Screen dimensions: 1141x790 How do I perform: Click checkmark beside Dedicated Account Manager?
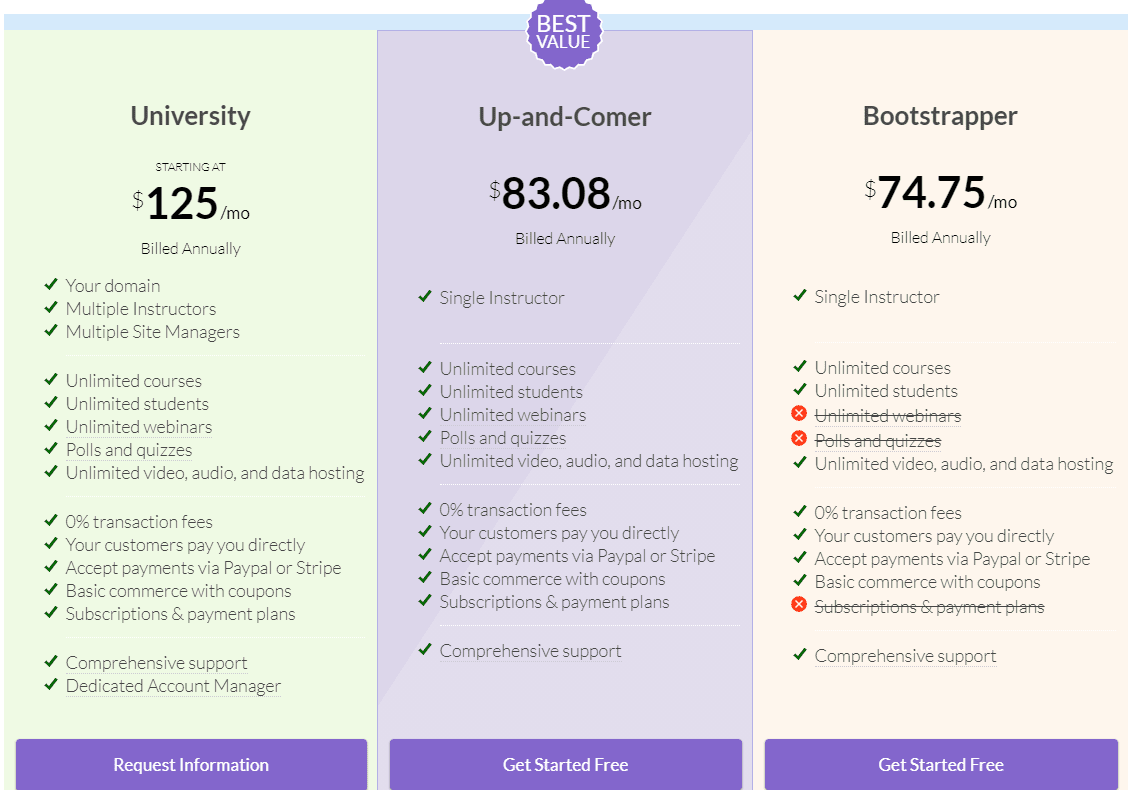point(51,685)
